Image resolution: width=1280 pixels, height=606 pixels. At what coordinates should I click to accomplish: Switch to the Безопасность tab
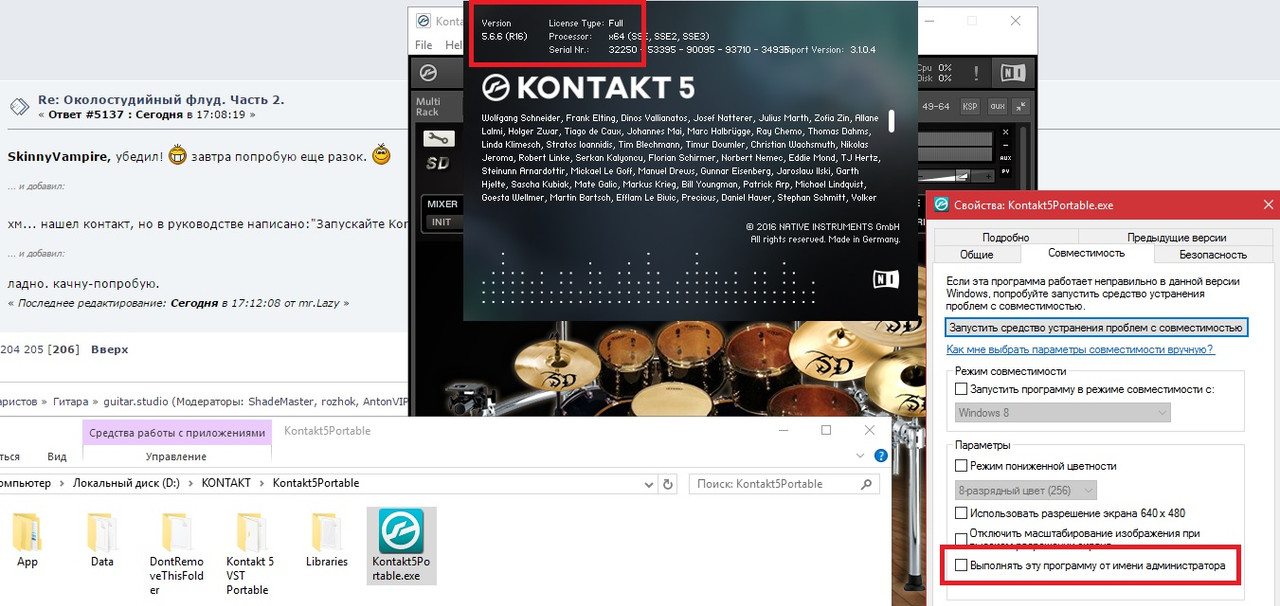click(x=1212, y=255)
